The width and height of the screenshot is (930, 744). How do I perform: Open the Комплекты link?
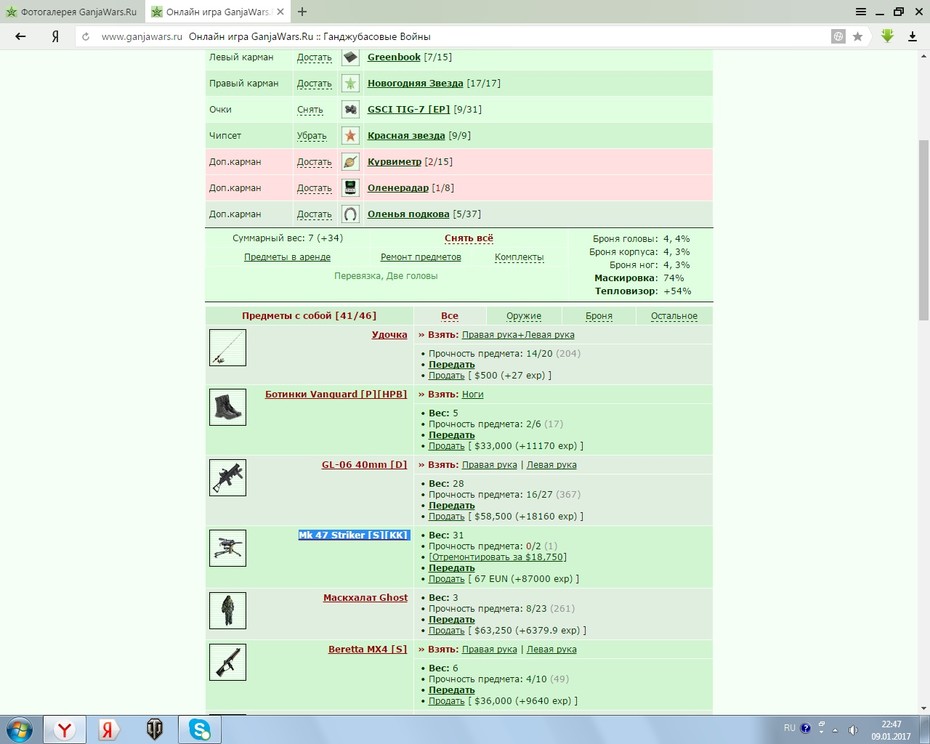[x=519, y=257]
